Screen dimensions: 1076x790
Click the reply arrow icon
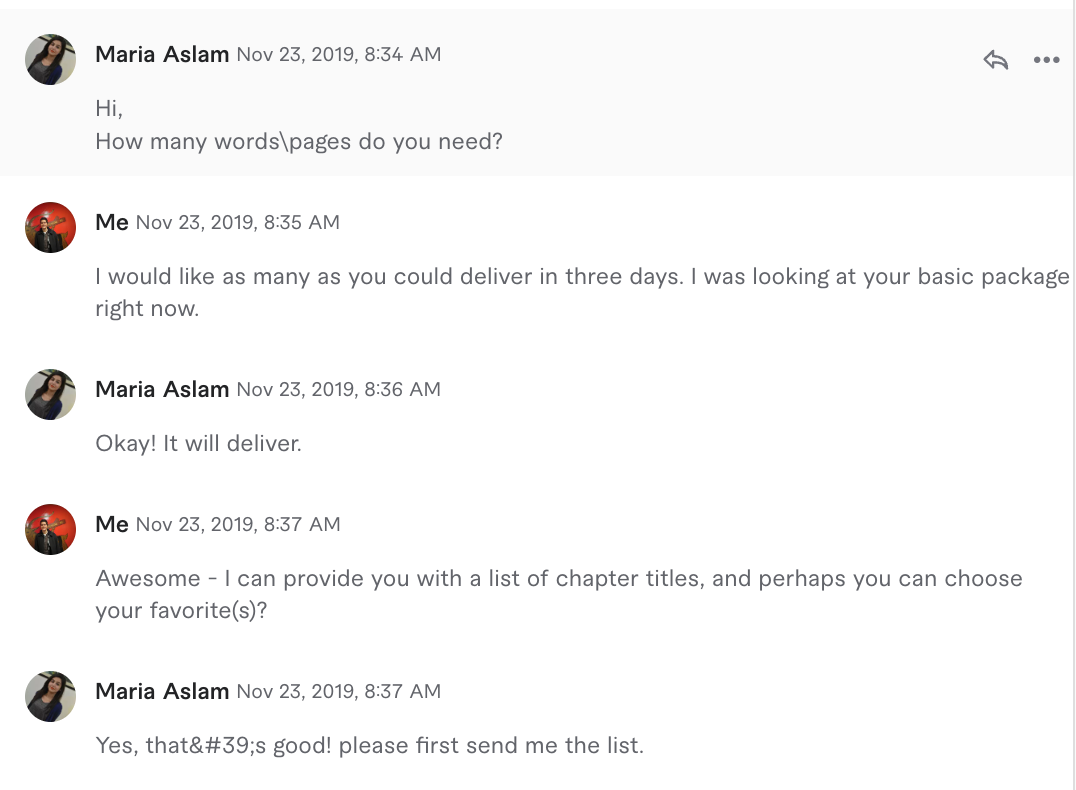tap(995, 61)
